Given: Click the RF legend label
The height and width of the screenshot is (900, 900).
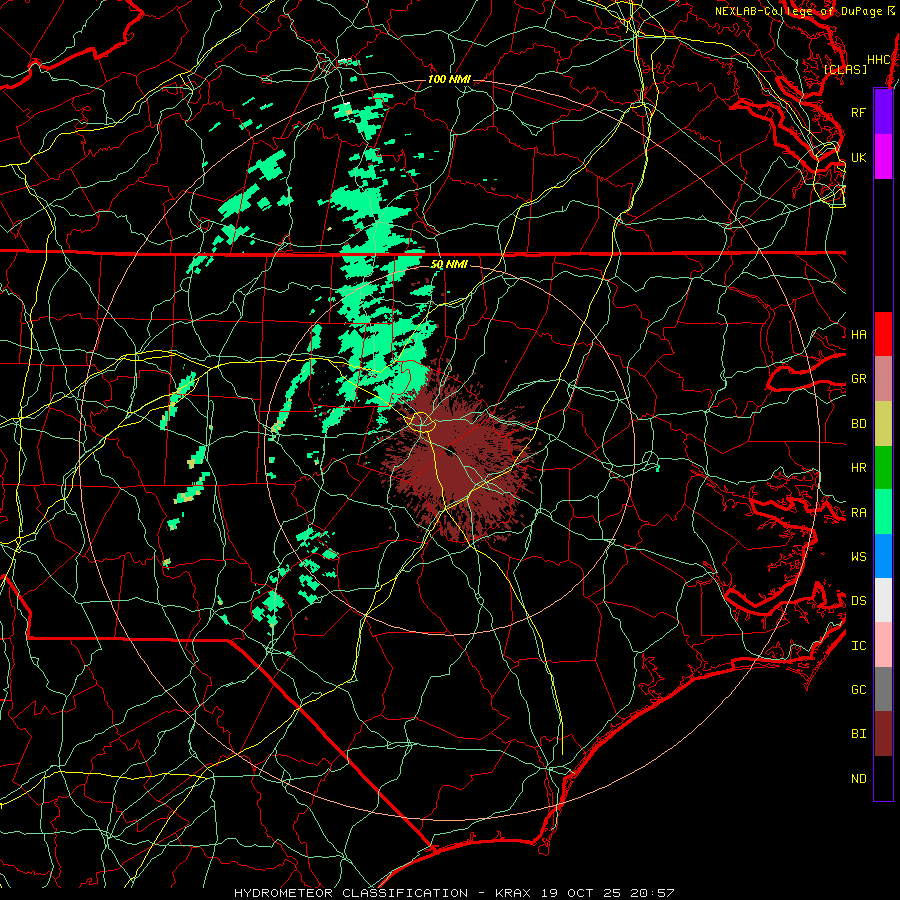Looking at the screenshot, I should [859, 112].
